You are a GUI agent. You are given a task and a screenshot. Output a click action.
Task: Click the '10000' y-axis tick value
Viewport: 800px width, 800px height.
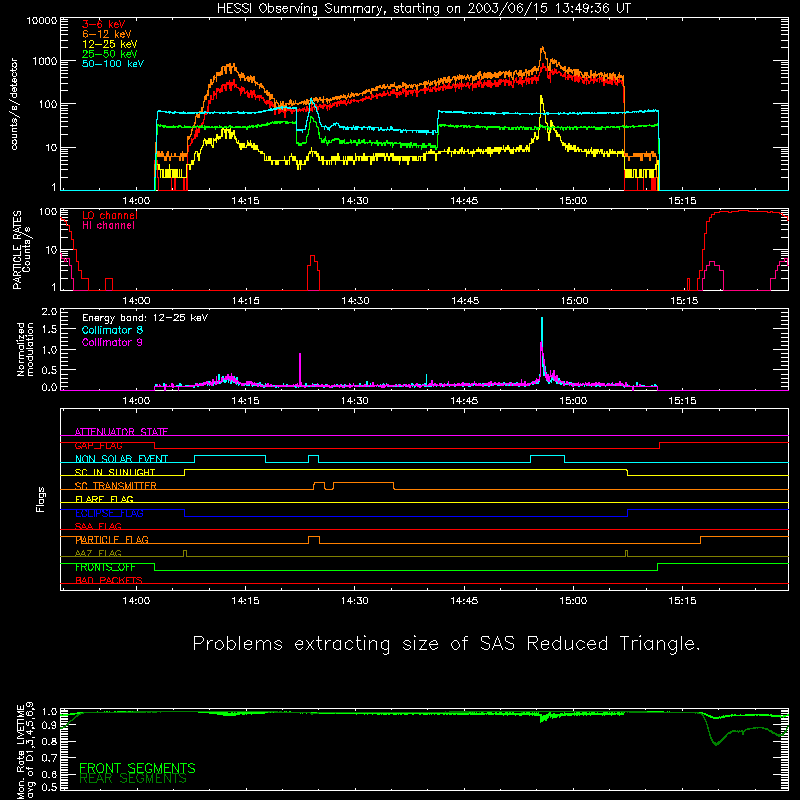tap(42, 21)
